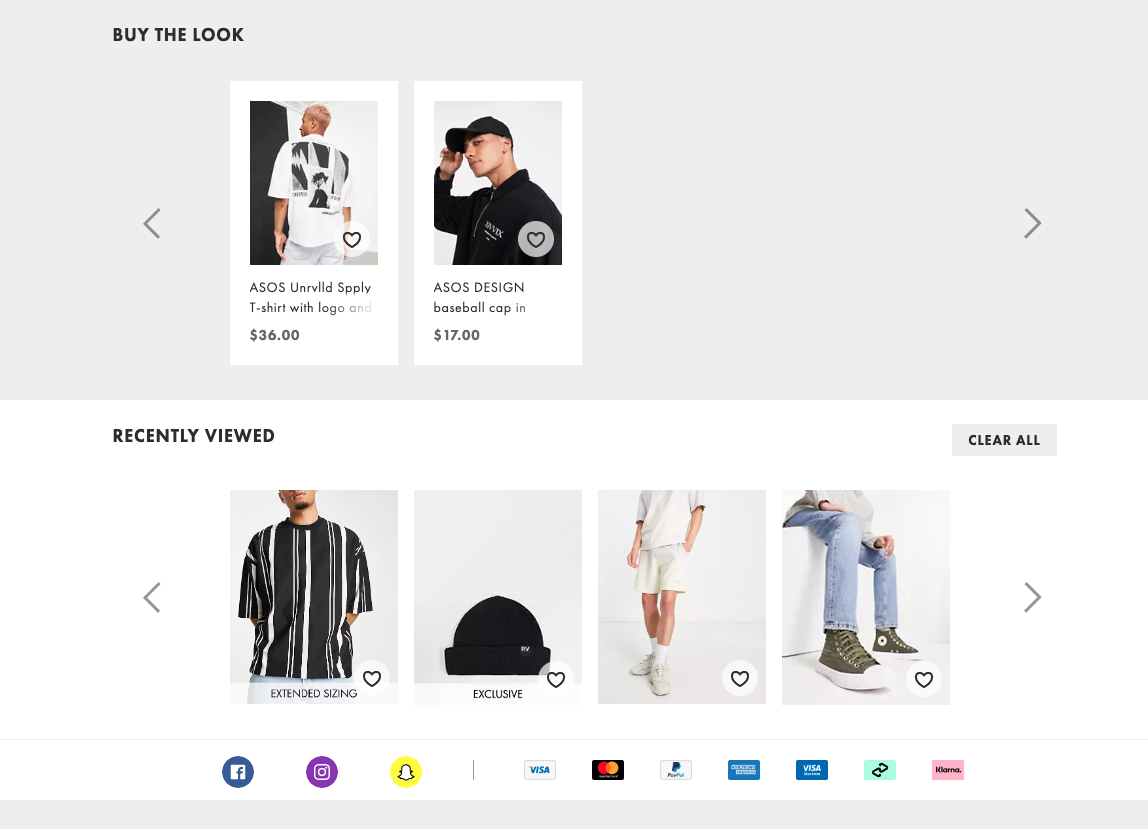
Task: Clear all recently viewed items
Action: pyautogui.click(x=1004, y=440)
